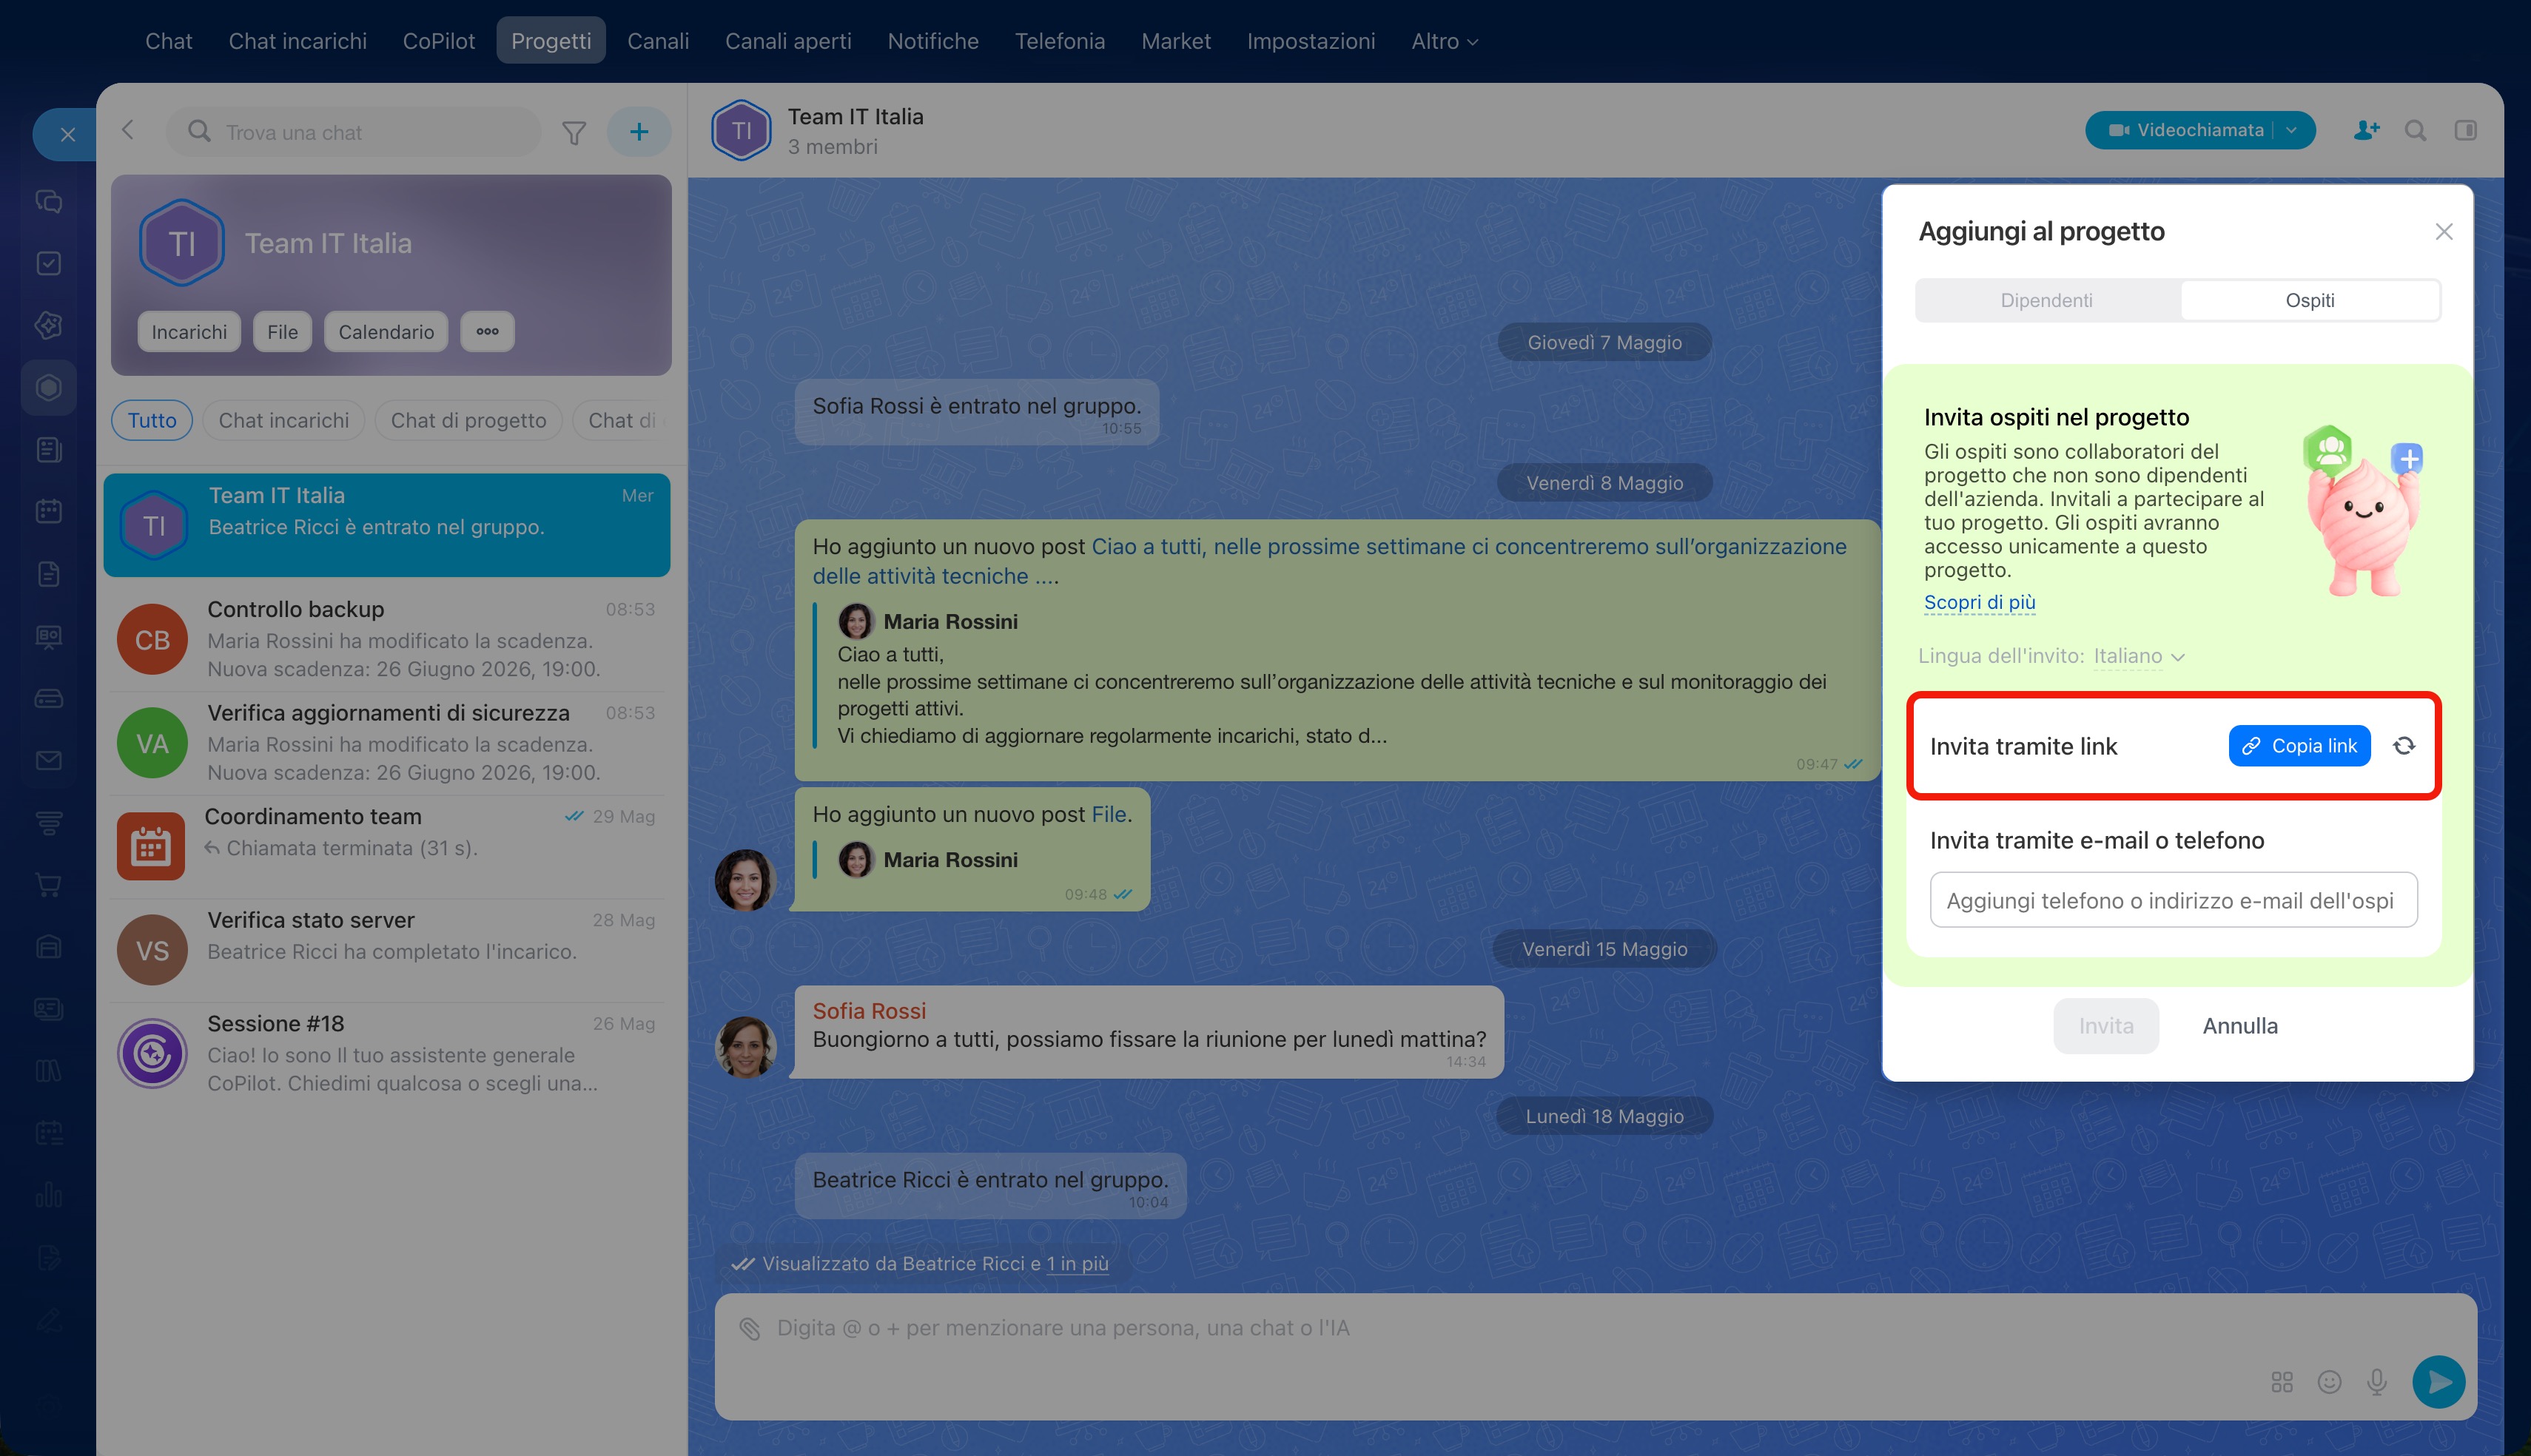Image resolution: width=2531 pixels, height=1456 pixels.
Task: Open Incarichi in the Team IT Italia card
Action: click(189, 332)
